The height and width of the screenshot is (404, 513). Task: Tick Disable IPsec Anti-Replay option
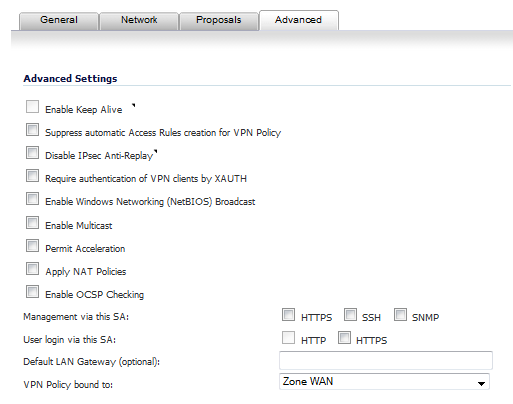click(32, 153)
